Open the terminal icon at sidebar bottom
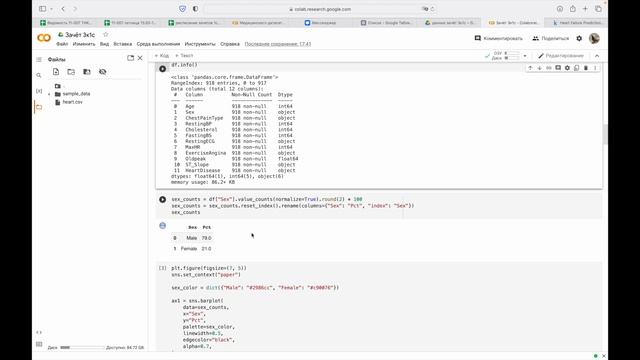640x360 pixels. [39, 344]
